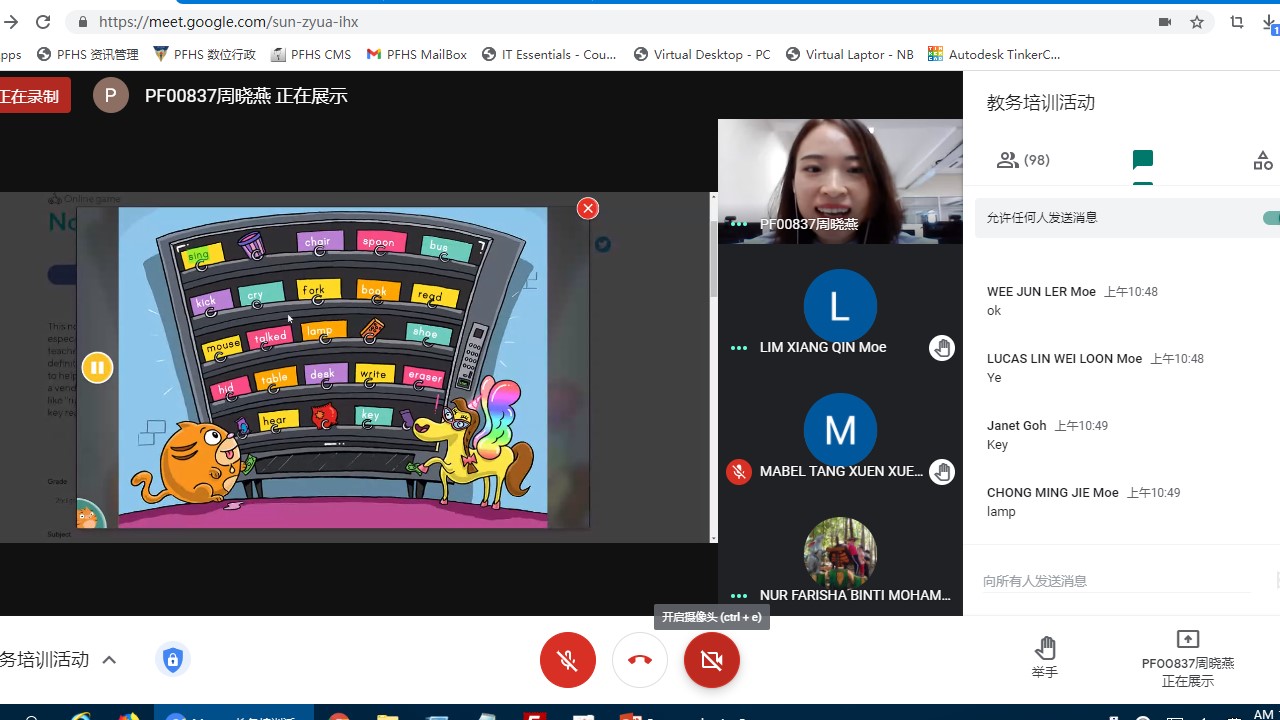The height and width of the screenshot is (720, 1280).
Task: Click the 'chair' word card on the shelf
Action: (x=318, y=242)
